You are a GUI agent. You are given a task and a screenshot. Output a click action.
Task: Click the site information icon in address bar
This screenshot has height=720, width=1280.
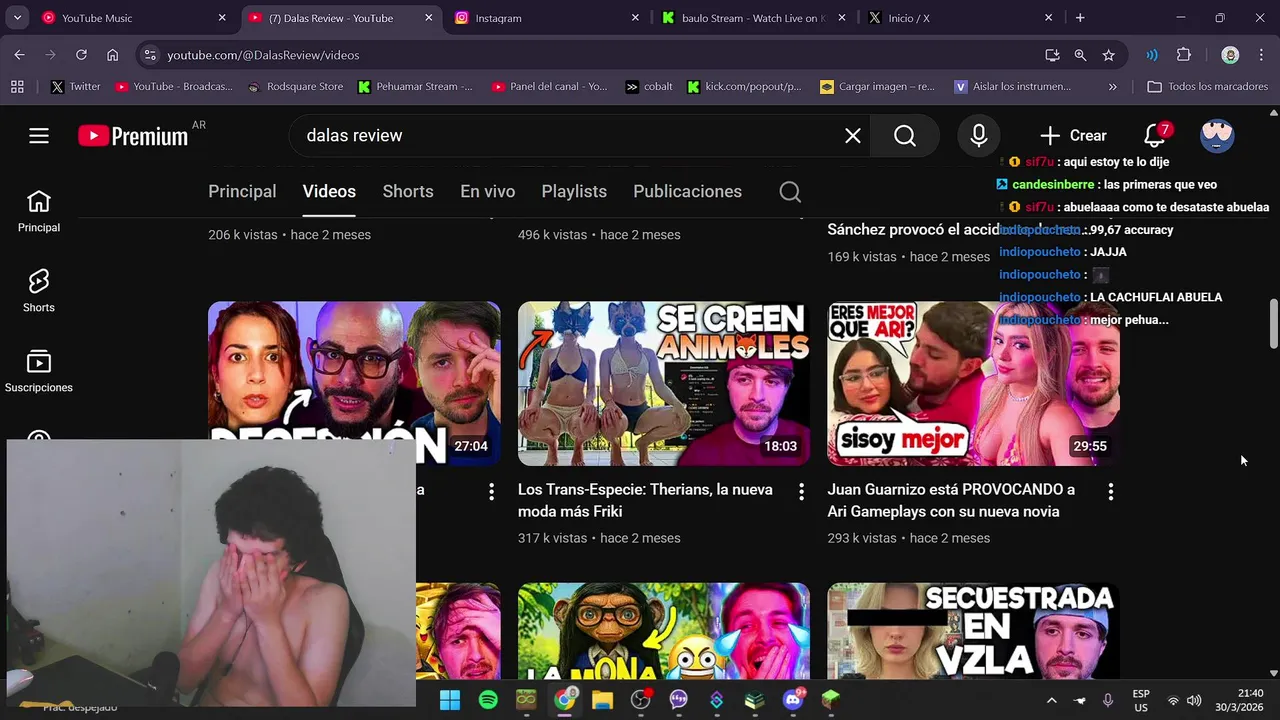[150, 55]
